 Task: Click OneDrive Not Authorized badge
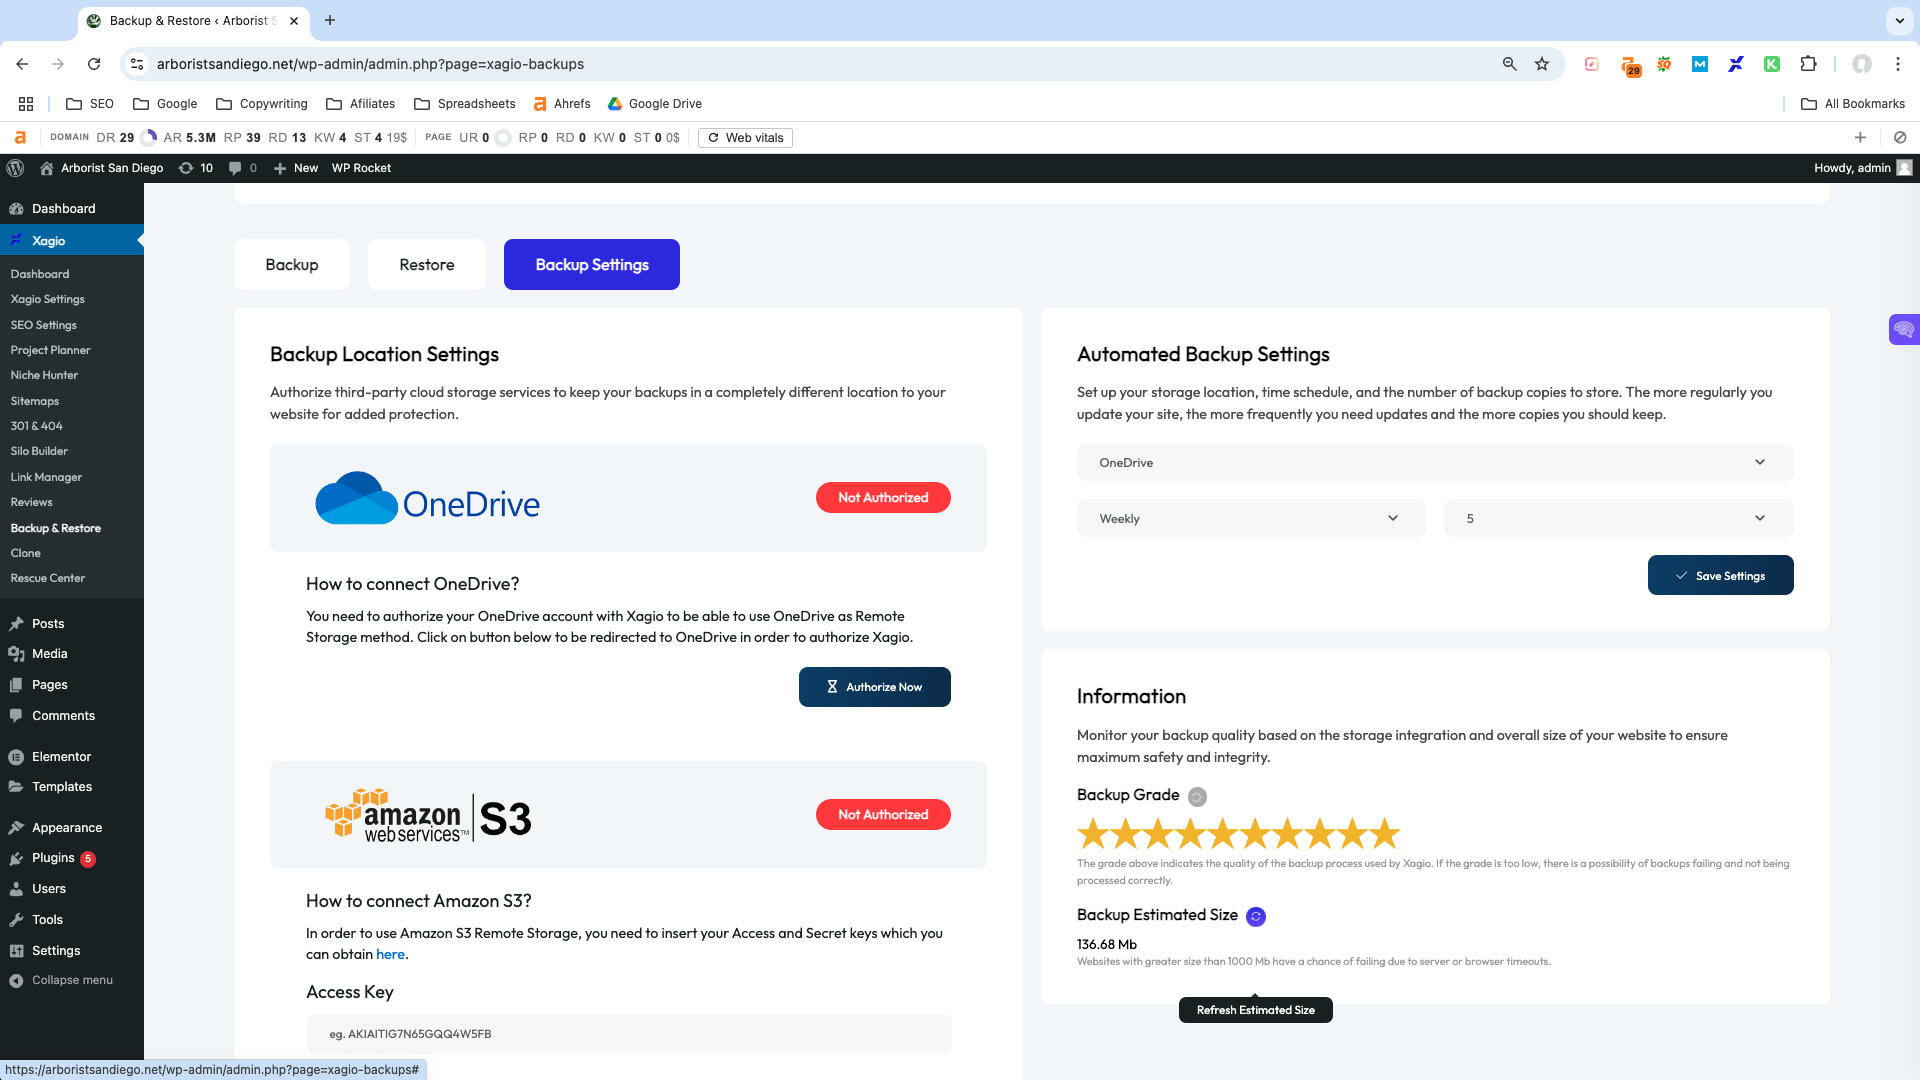click(x=883, y=498)
